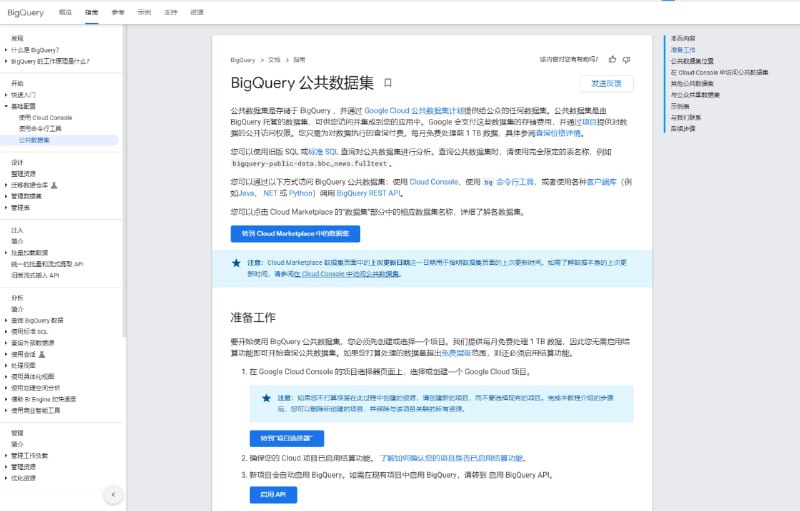Open the 标准 SQL link
The image size is (800, 511).
323,152
